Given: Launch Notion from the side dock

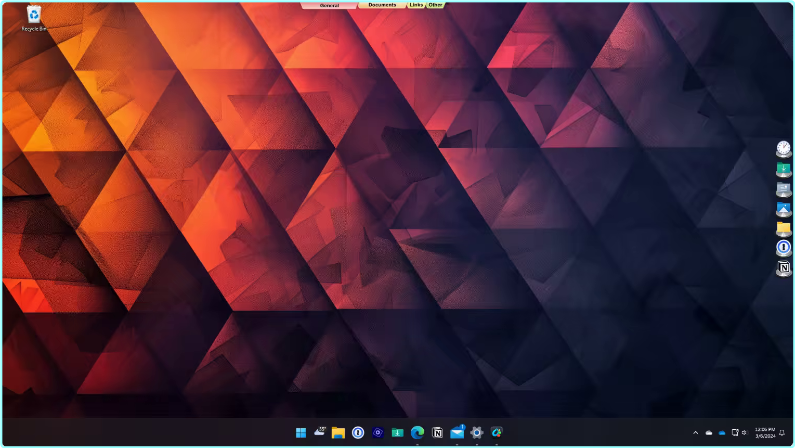Looking at the screenshot, I should tap(783, 268).
